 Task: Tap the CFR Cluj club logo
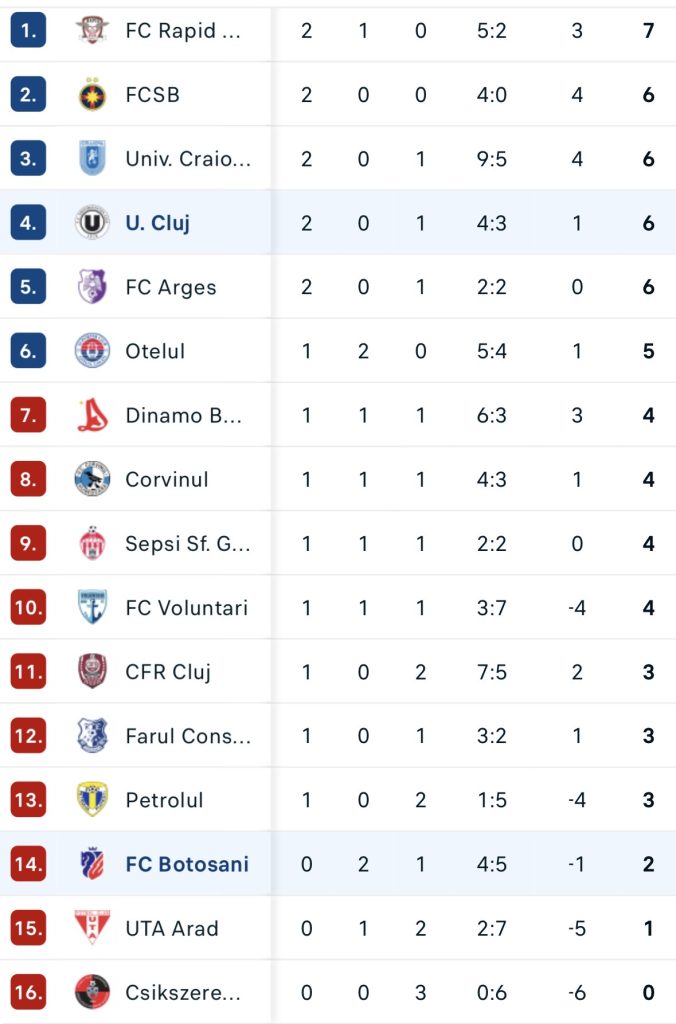(92, 671)
